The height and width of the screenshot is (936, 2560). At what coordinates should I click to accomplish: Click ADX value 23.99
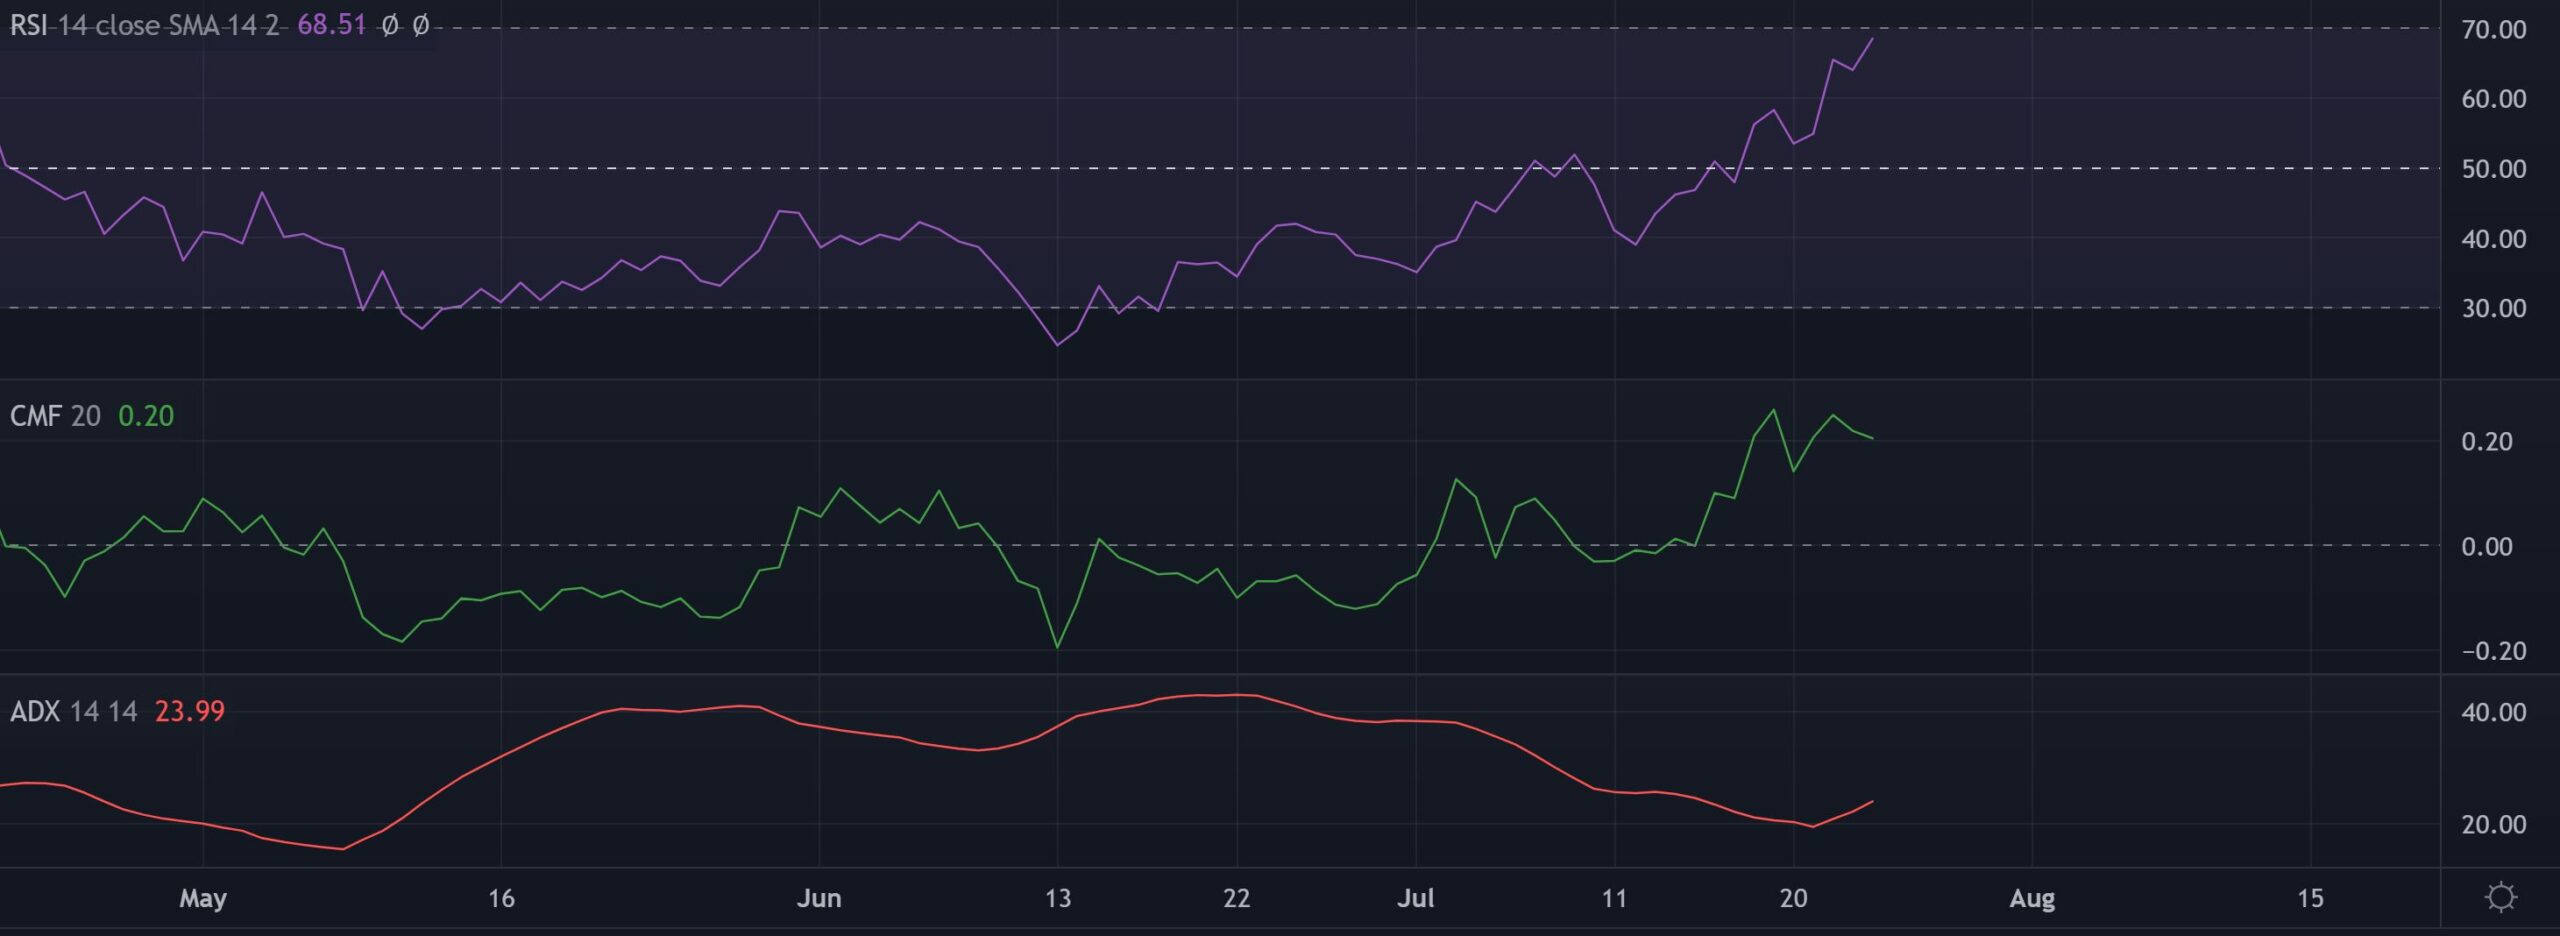pos(190,712)
